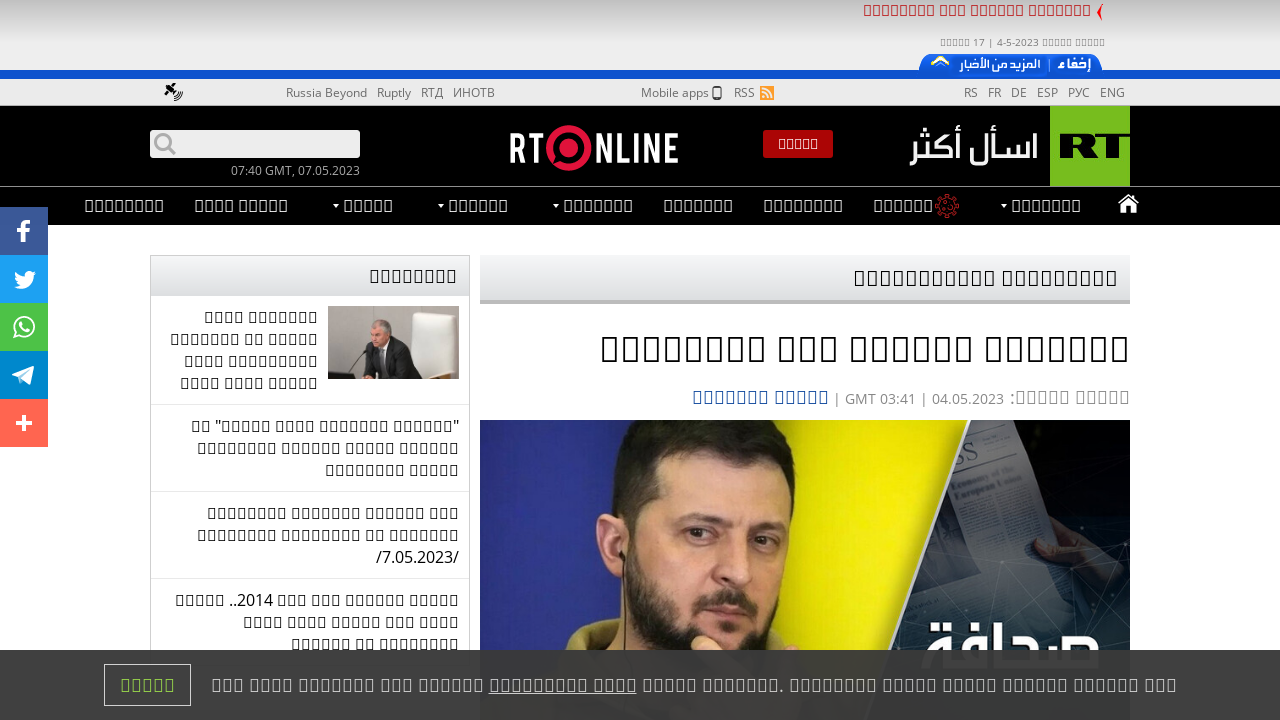1280x720 pixels.
Task: Click the sidebar section header title
Action: click(x=413, y=276)
